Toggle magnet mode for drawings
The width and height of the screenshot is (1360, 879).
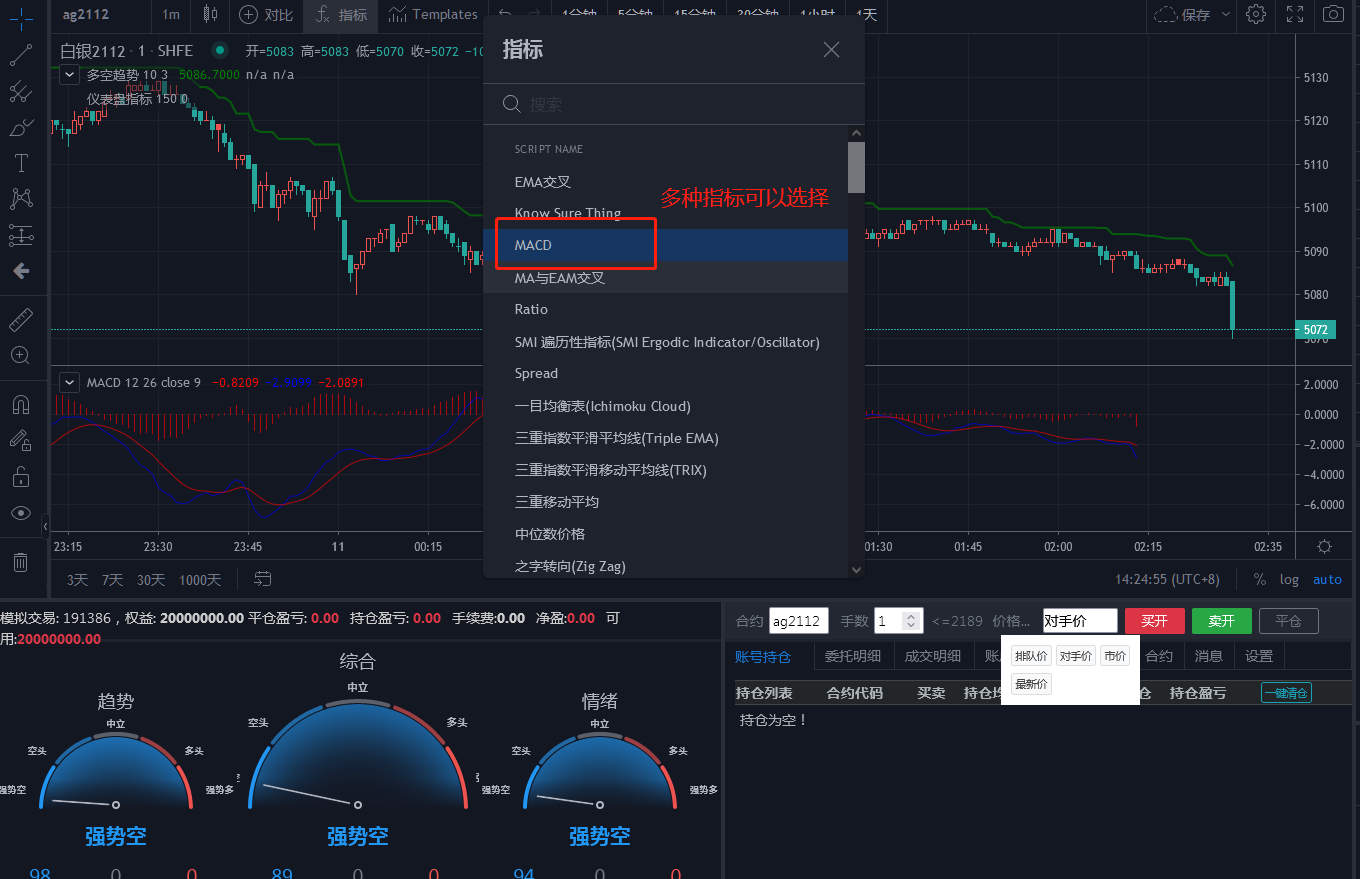(21, 404)
